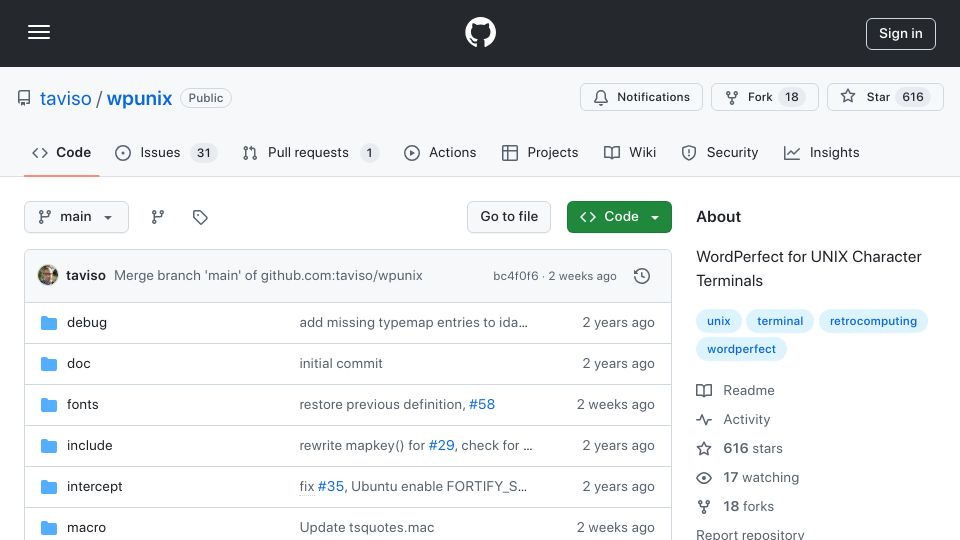The image size is (960, 540).
Task: Click taviso's avatar in commit row
Action: coord(48,276)
